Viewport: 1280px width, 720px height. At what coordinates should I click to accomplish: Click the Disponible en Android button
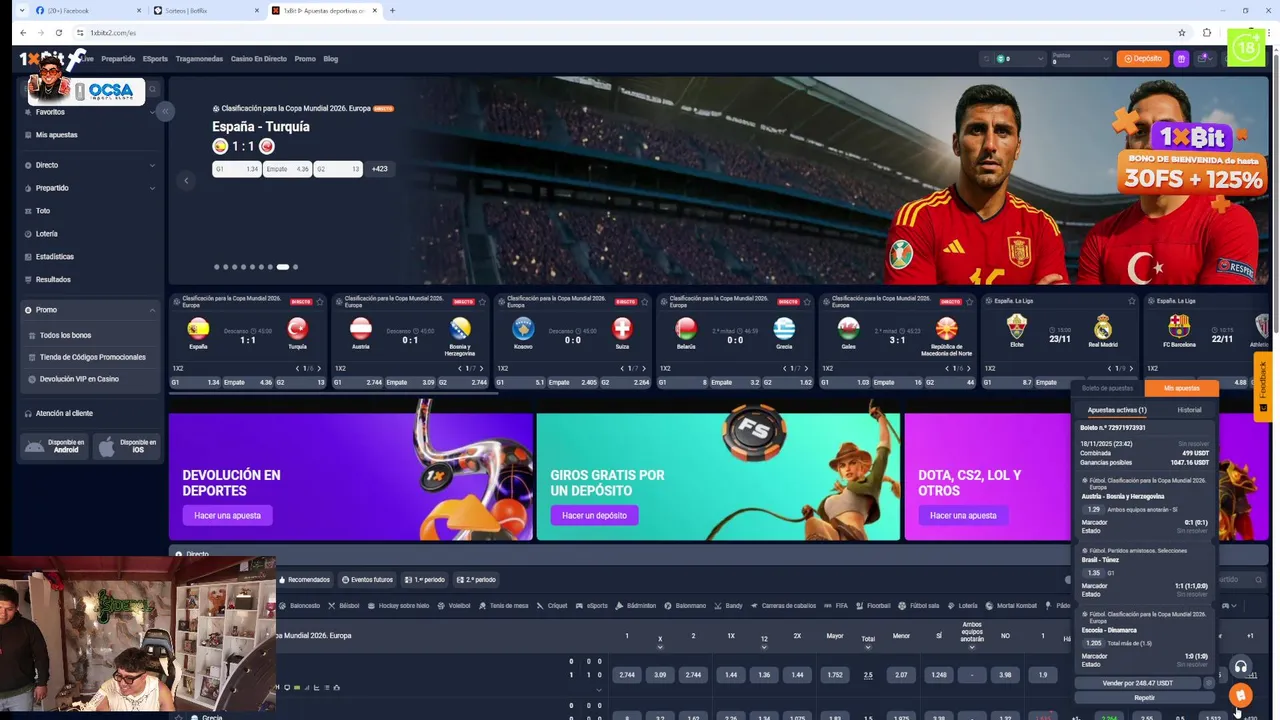pyautogui.click(x=55, y=446)
